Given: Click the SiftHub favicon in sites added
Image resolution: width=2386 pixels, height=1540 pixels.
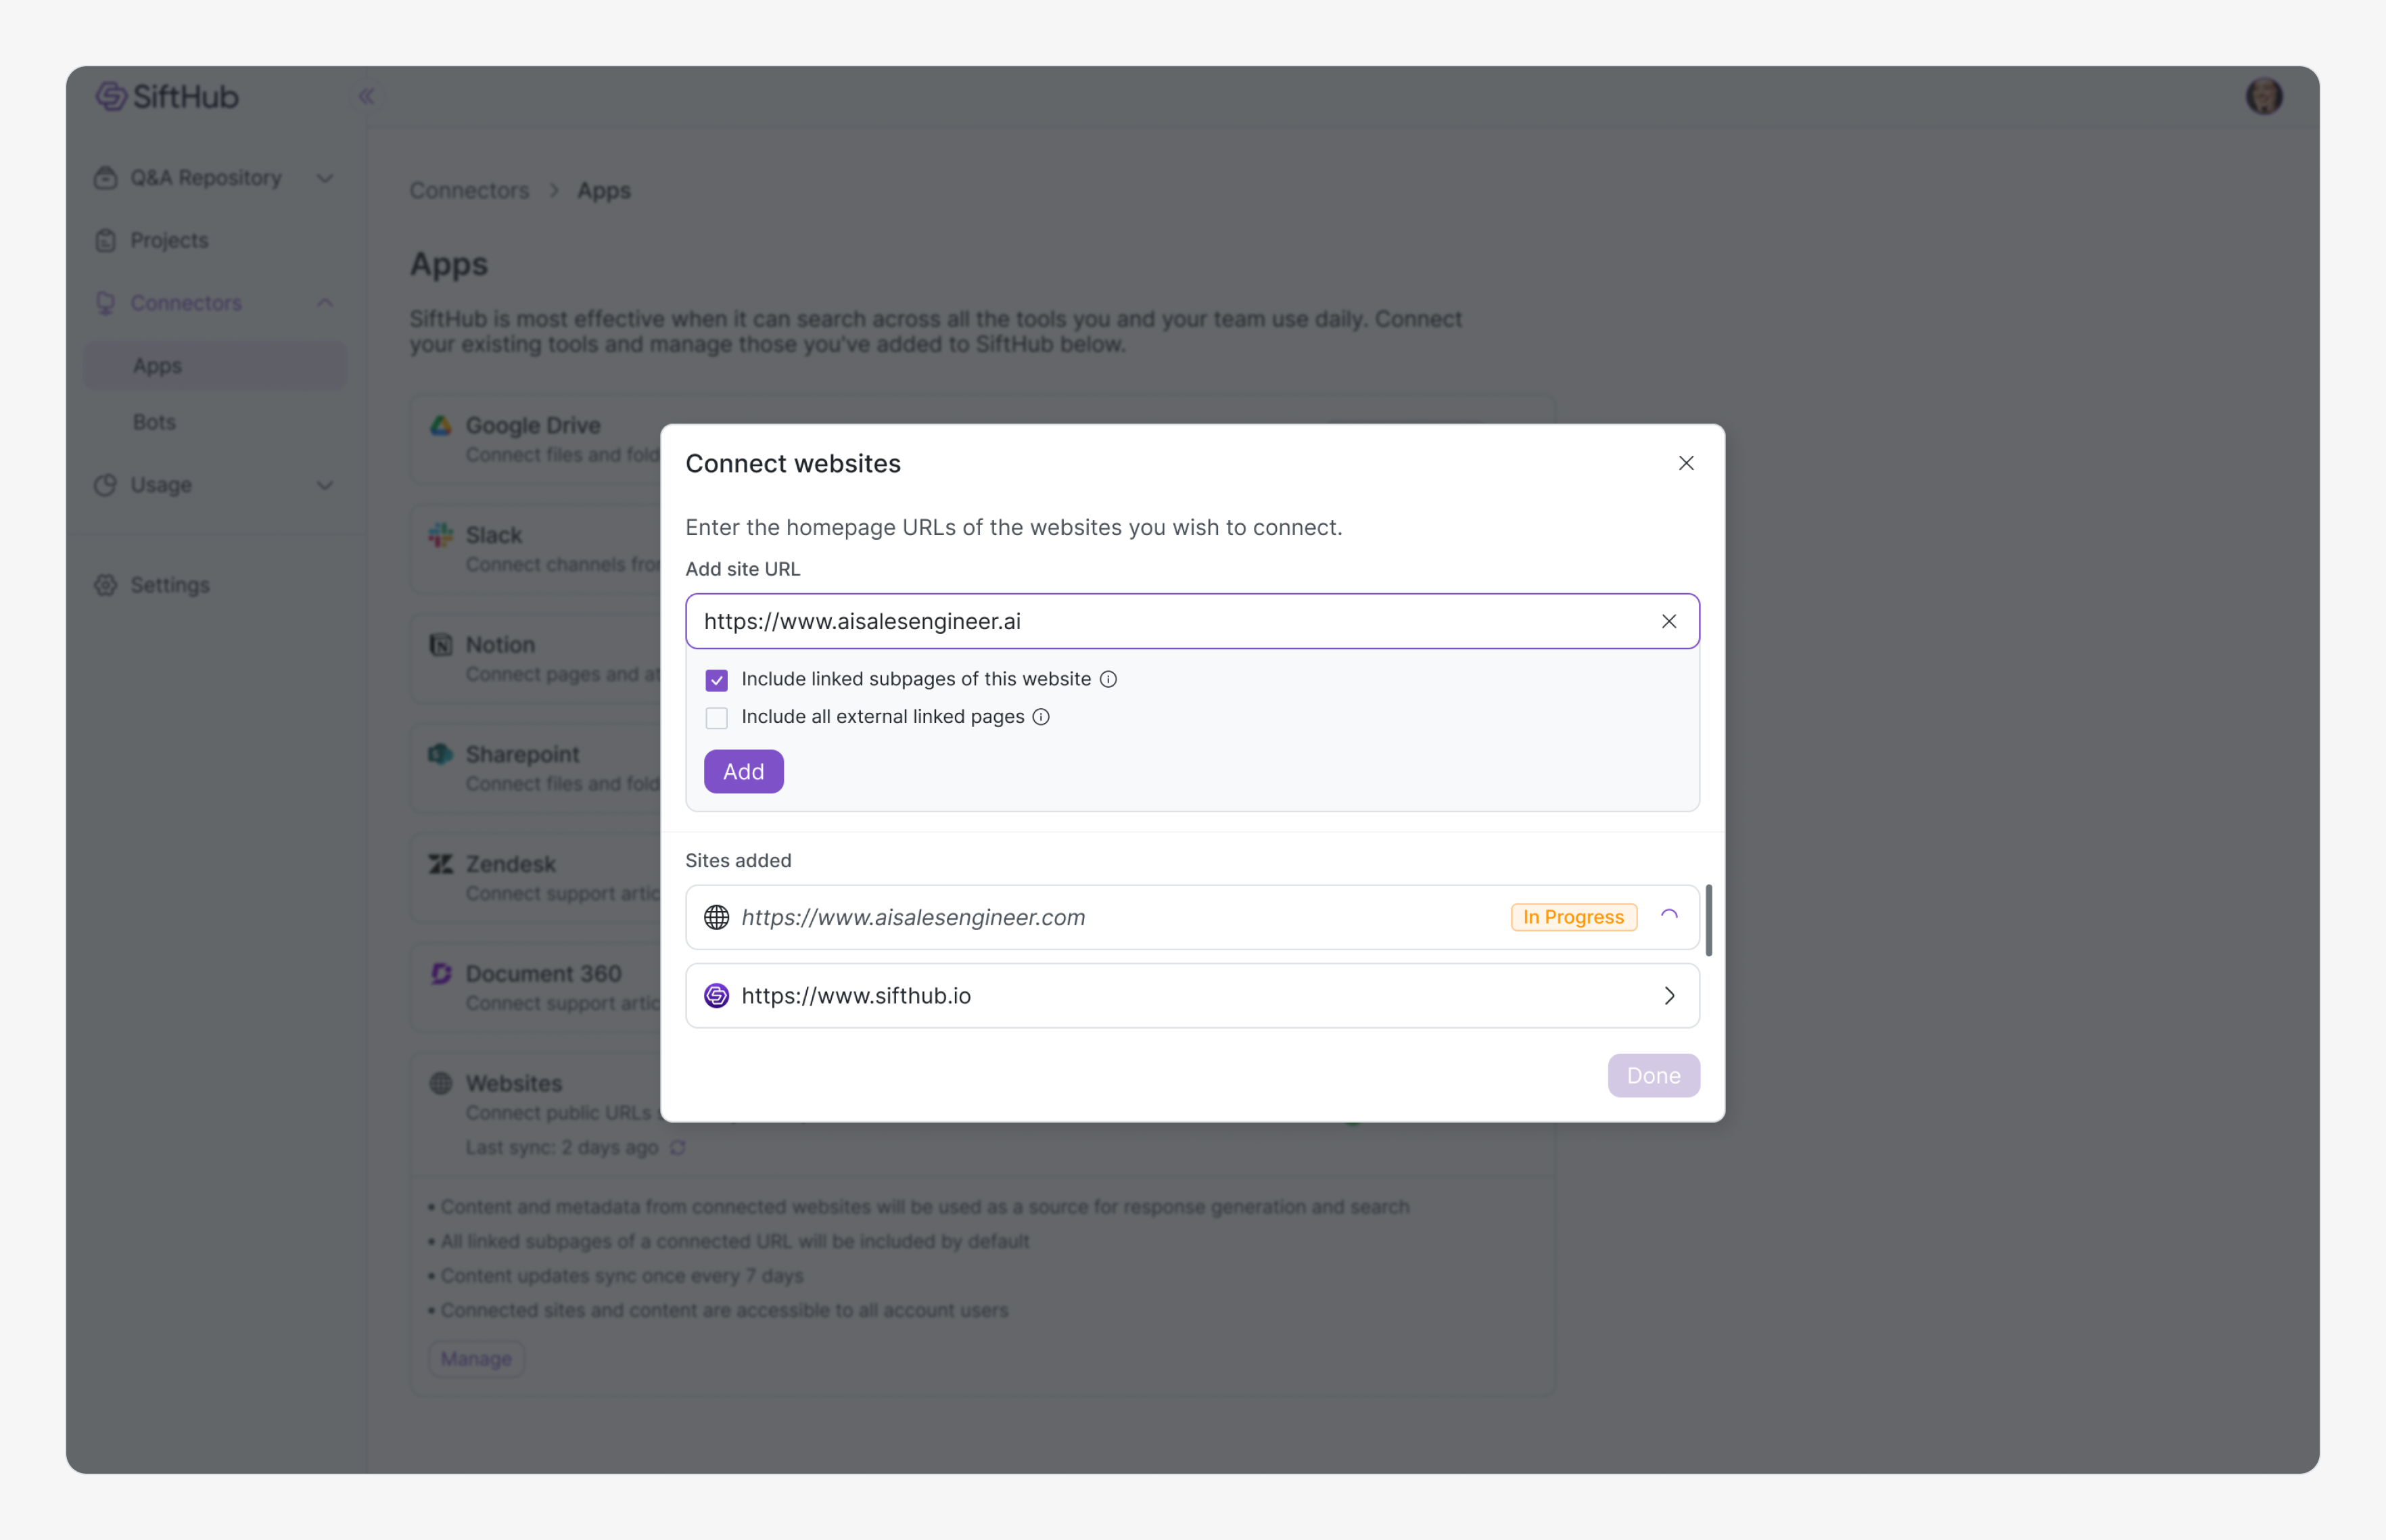Looking at the screenshot, I should pos(716,995).
